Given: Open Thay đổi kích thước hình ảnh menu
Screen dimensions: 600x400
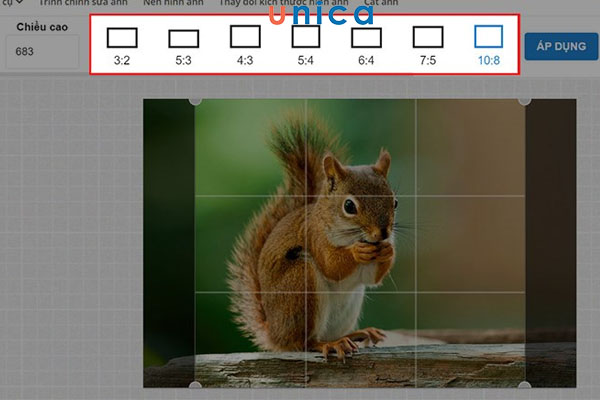Looking at the screenshot, I should coord(284,3).
